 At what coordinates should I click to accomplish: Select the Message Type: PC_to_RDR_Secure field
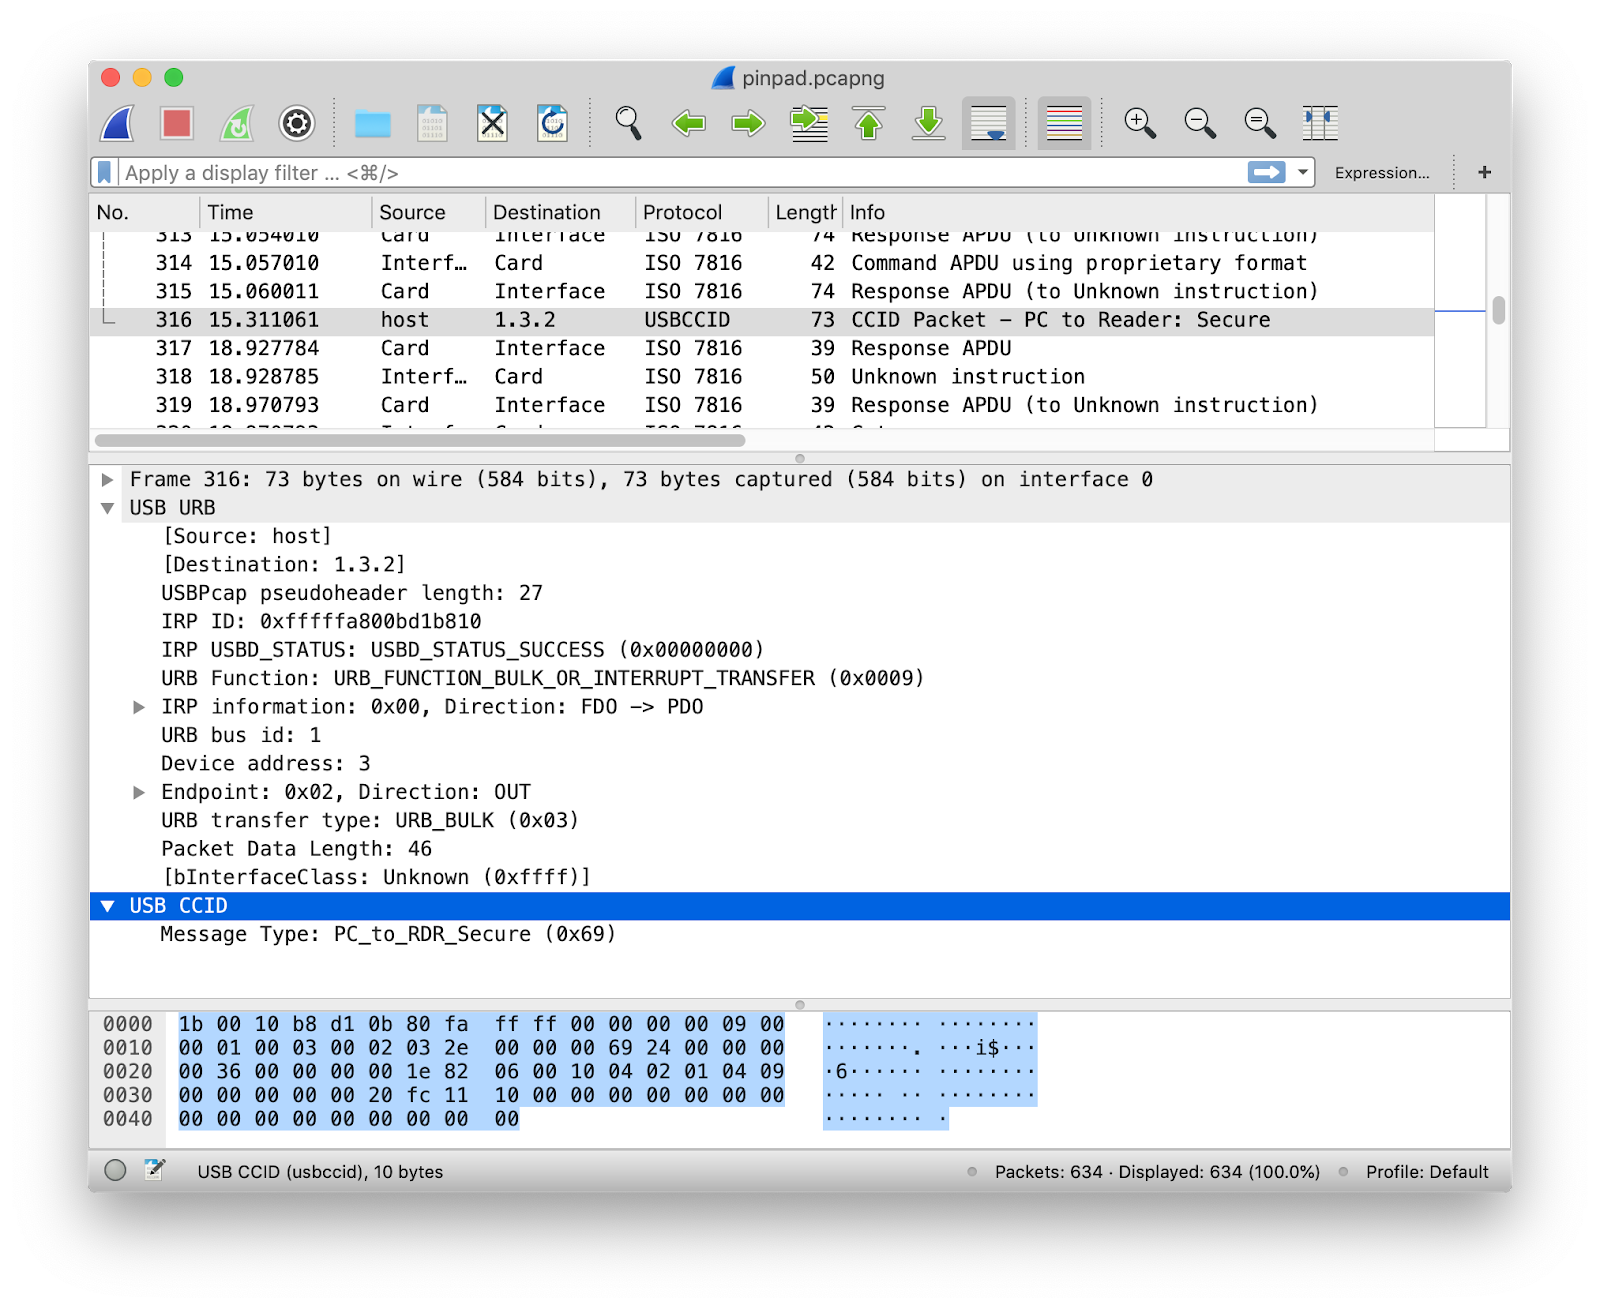click(388, 934)
